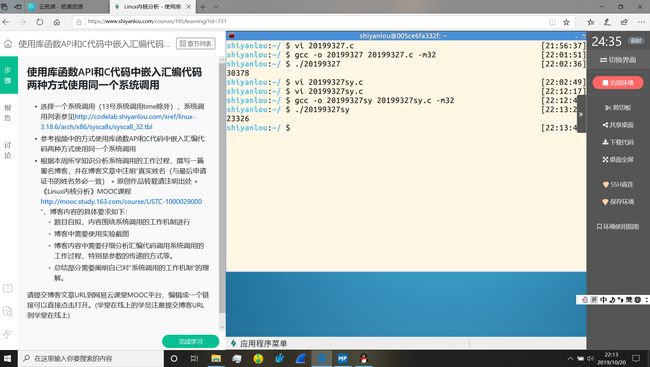This screenshot has height=367, width=650.
Task: Open browser settings and more menu
Action: [x=641, y=22]
